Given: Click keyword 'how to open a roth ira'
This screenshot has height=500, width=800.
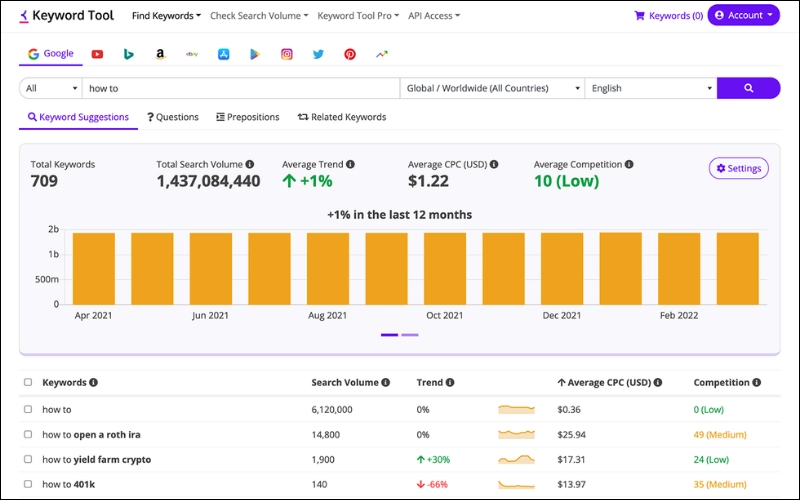Looking at the screenshot, I should pyautogui.click(x=91, y=435).
